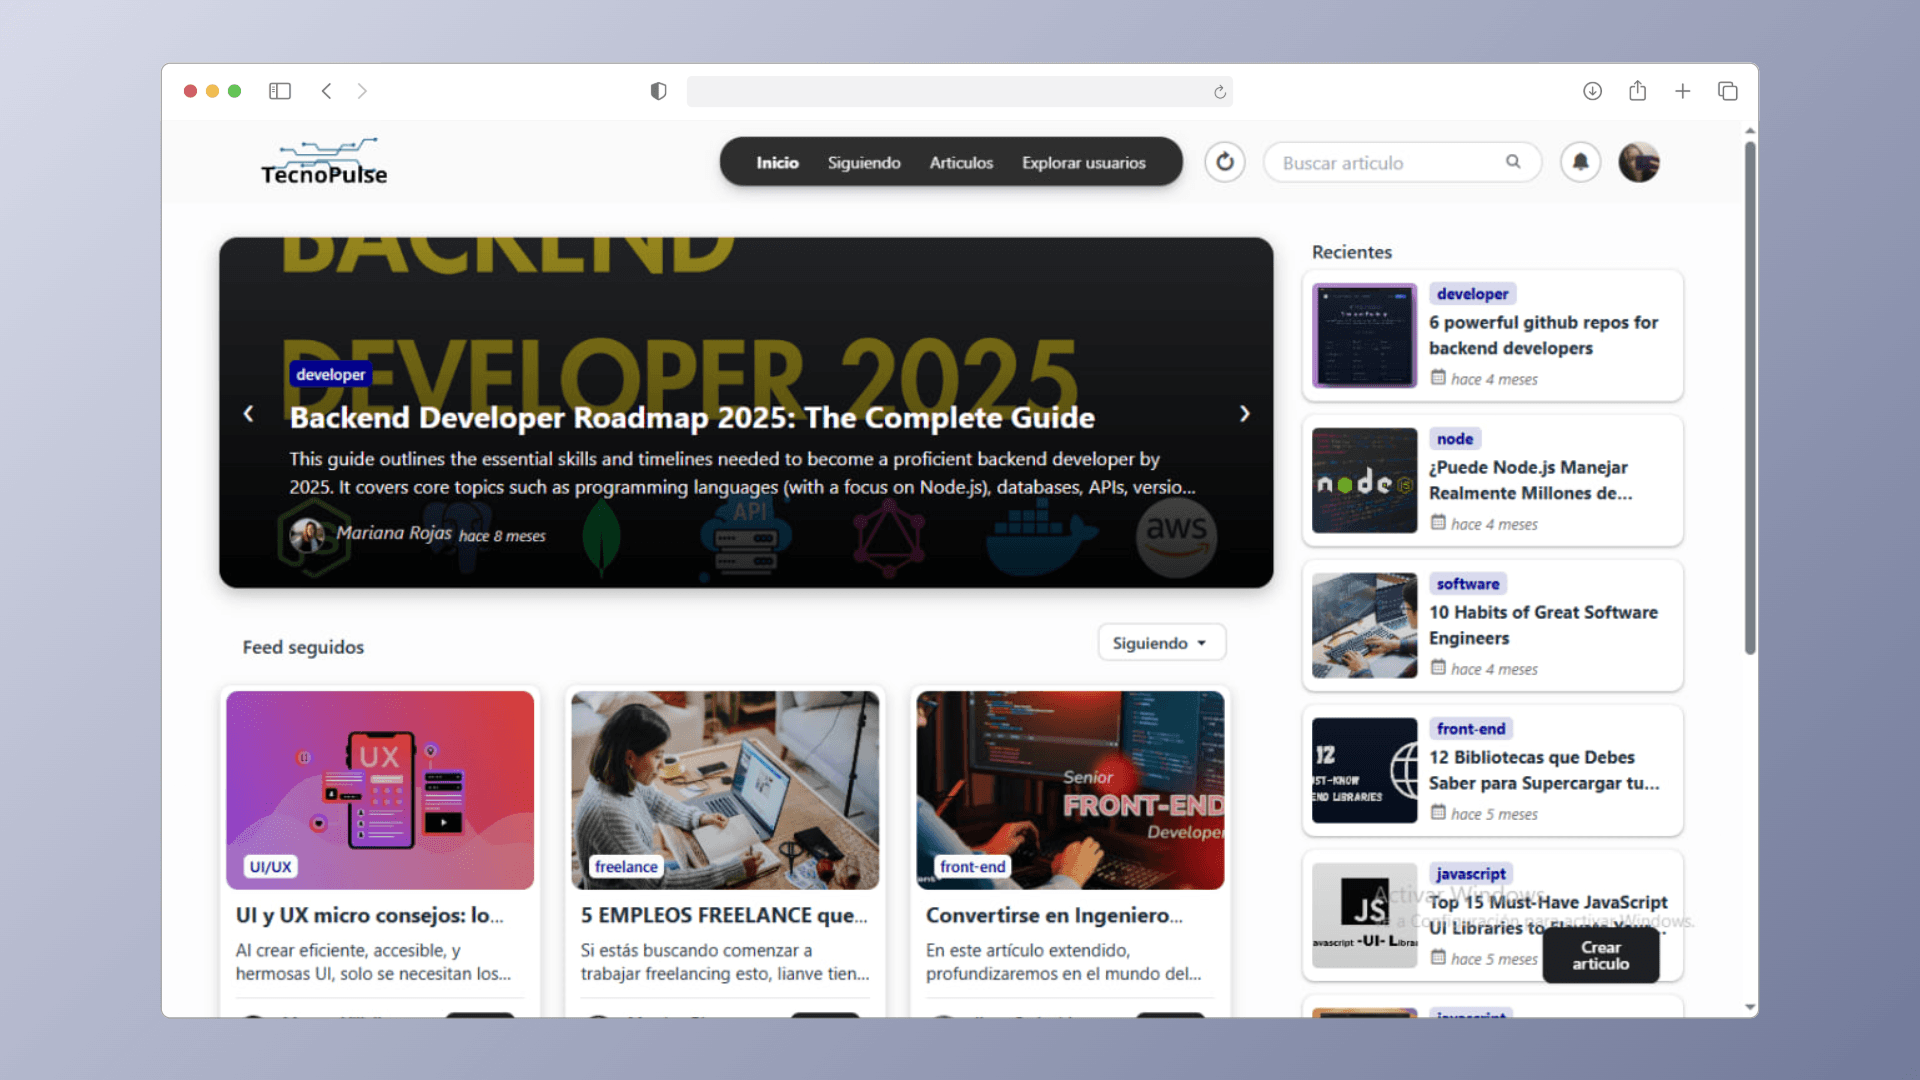Click the developer tag on the banner
Screen dimensions: 1920x1080
click(x=331, y=374)
